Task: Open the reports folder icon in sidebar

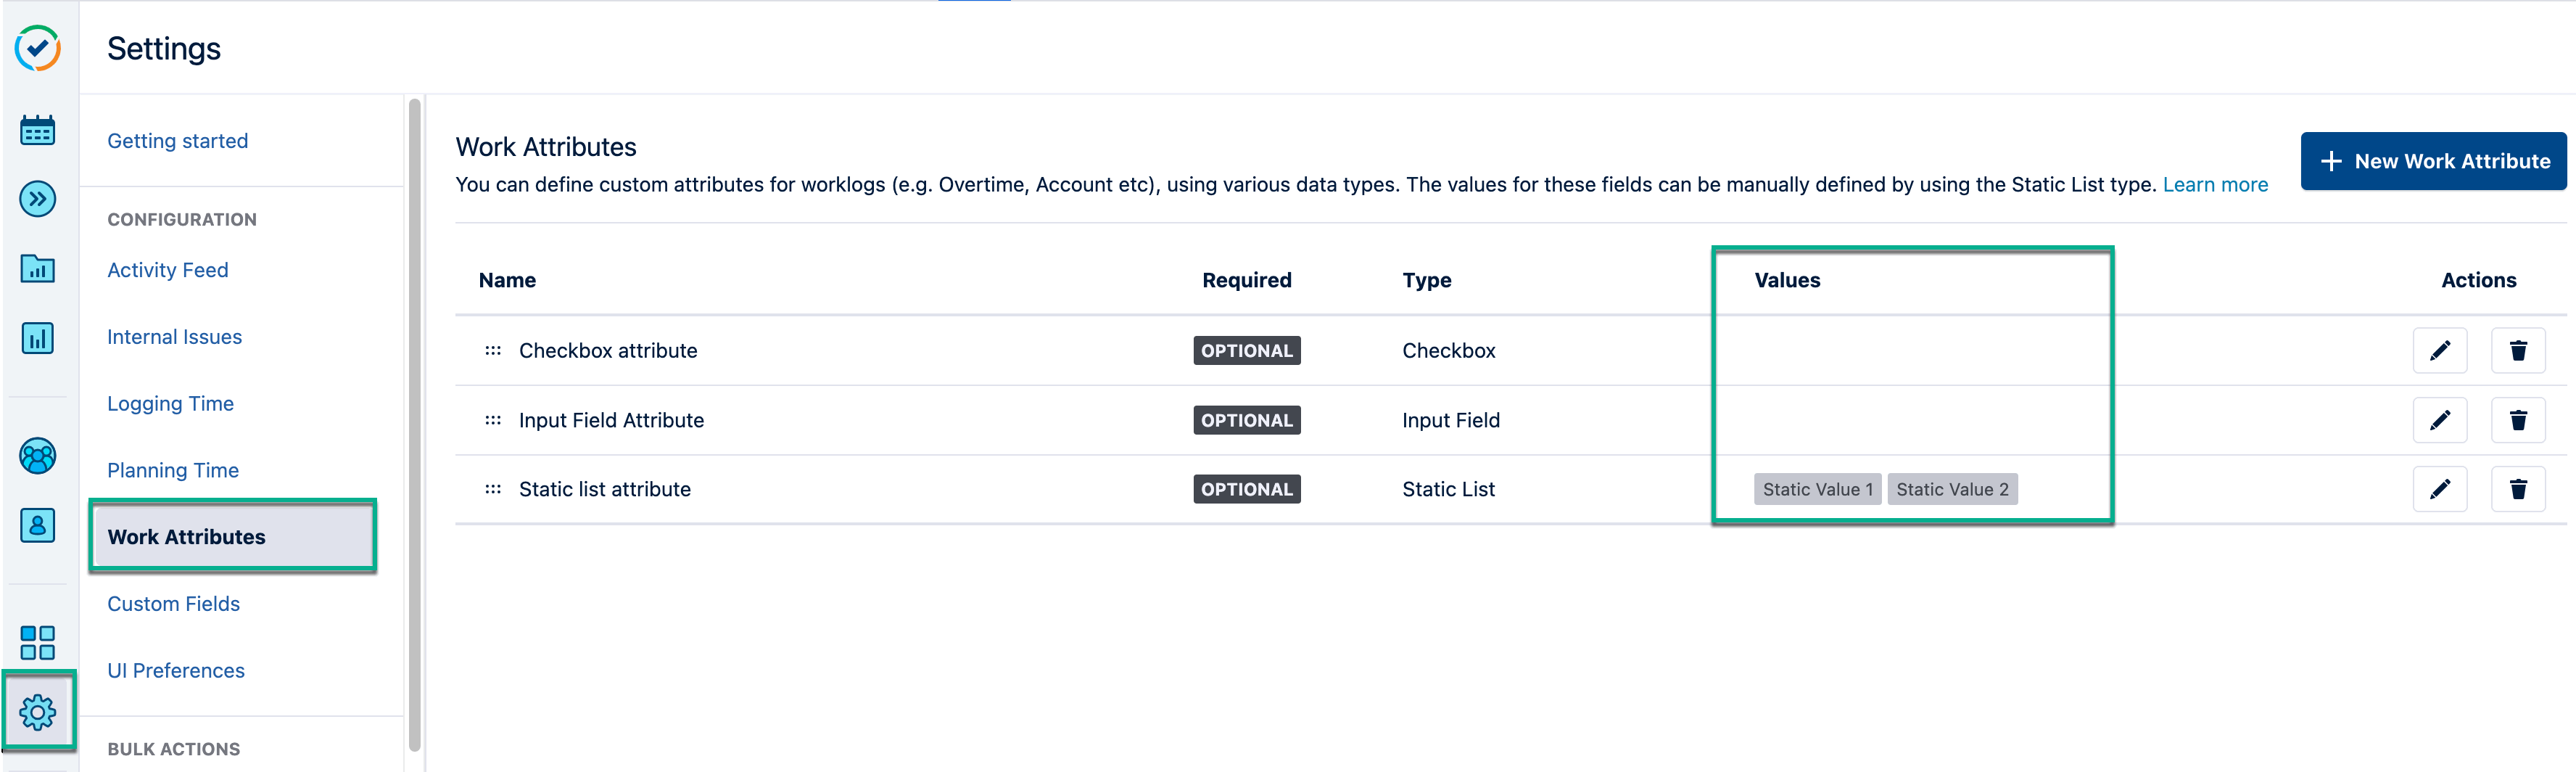Action: [x=37, y=268]
